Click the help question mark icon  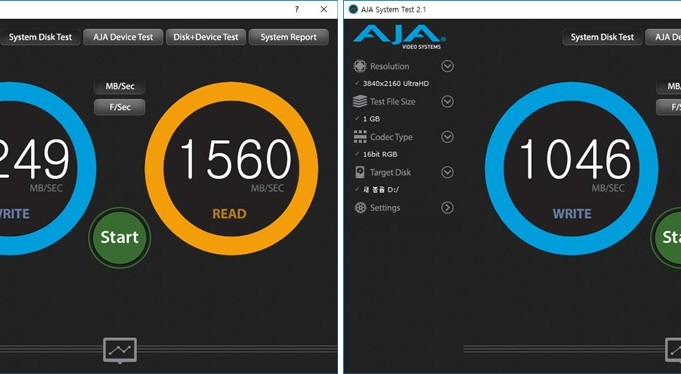click(x=297, y=9)
